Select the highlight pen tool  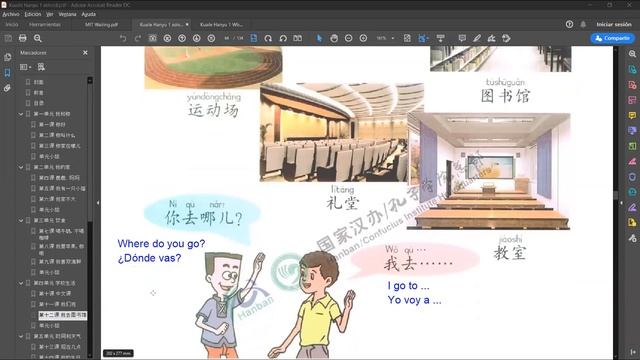point(477,38)
